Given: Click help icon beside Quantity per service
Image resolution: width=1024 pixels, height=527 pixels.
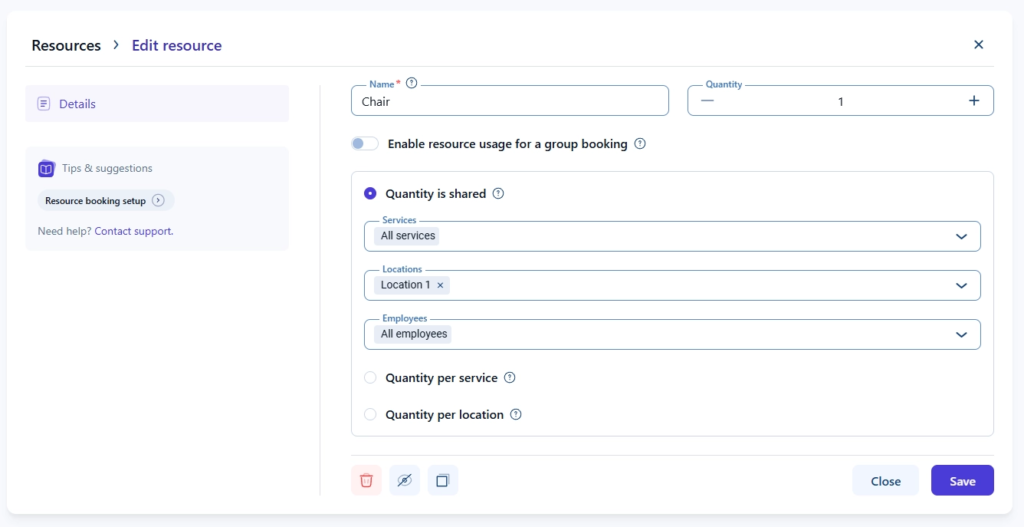Looking at the screenshot, I should pyautogui.click(x=510, y=378).
